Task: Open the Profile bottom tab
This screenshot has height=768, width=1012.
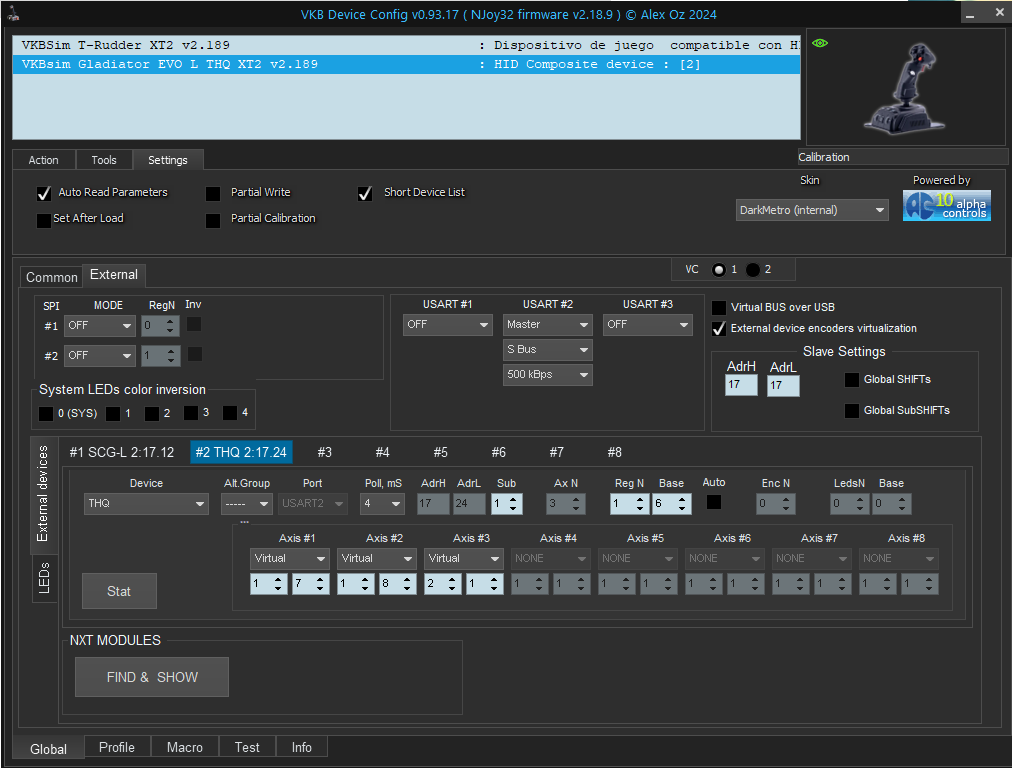Action: [x=117, y=747]
